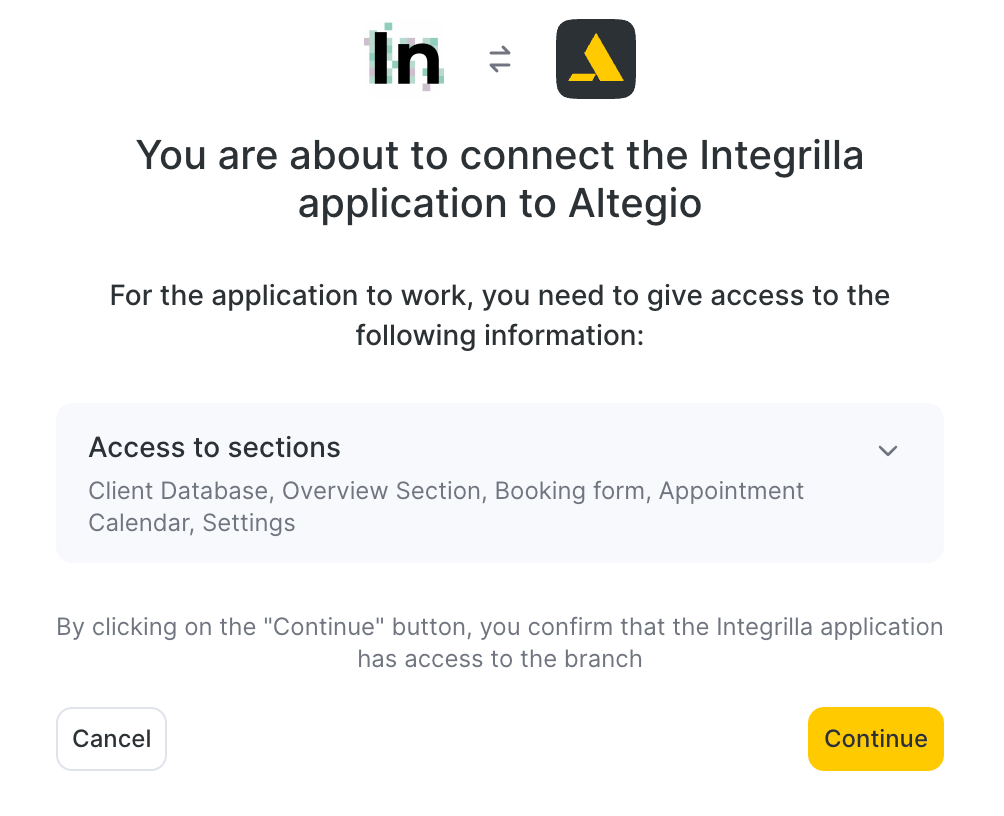The height and width of the screenshot is (816, 1004).
Task: Click the "Booking form" permission text
Action: pos(570,491)
